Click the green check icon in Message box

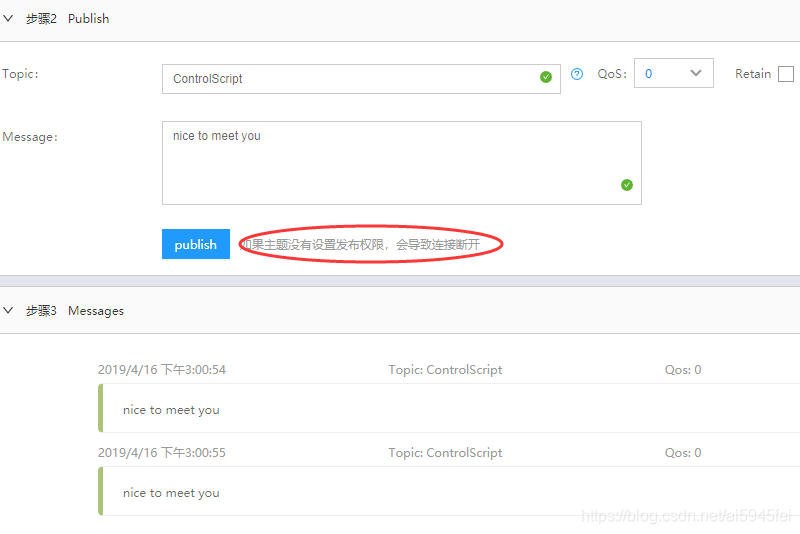[x=627, y=185]
